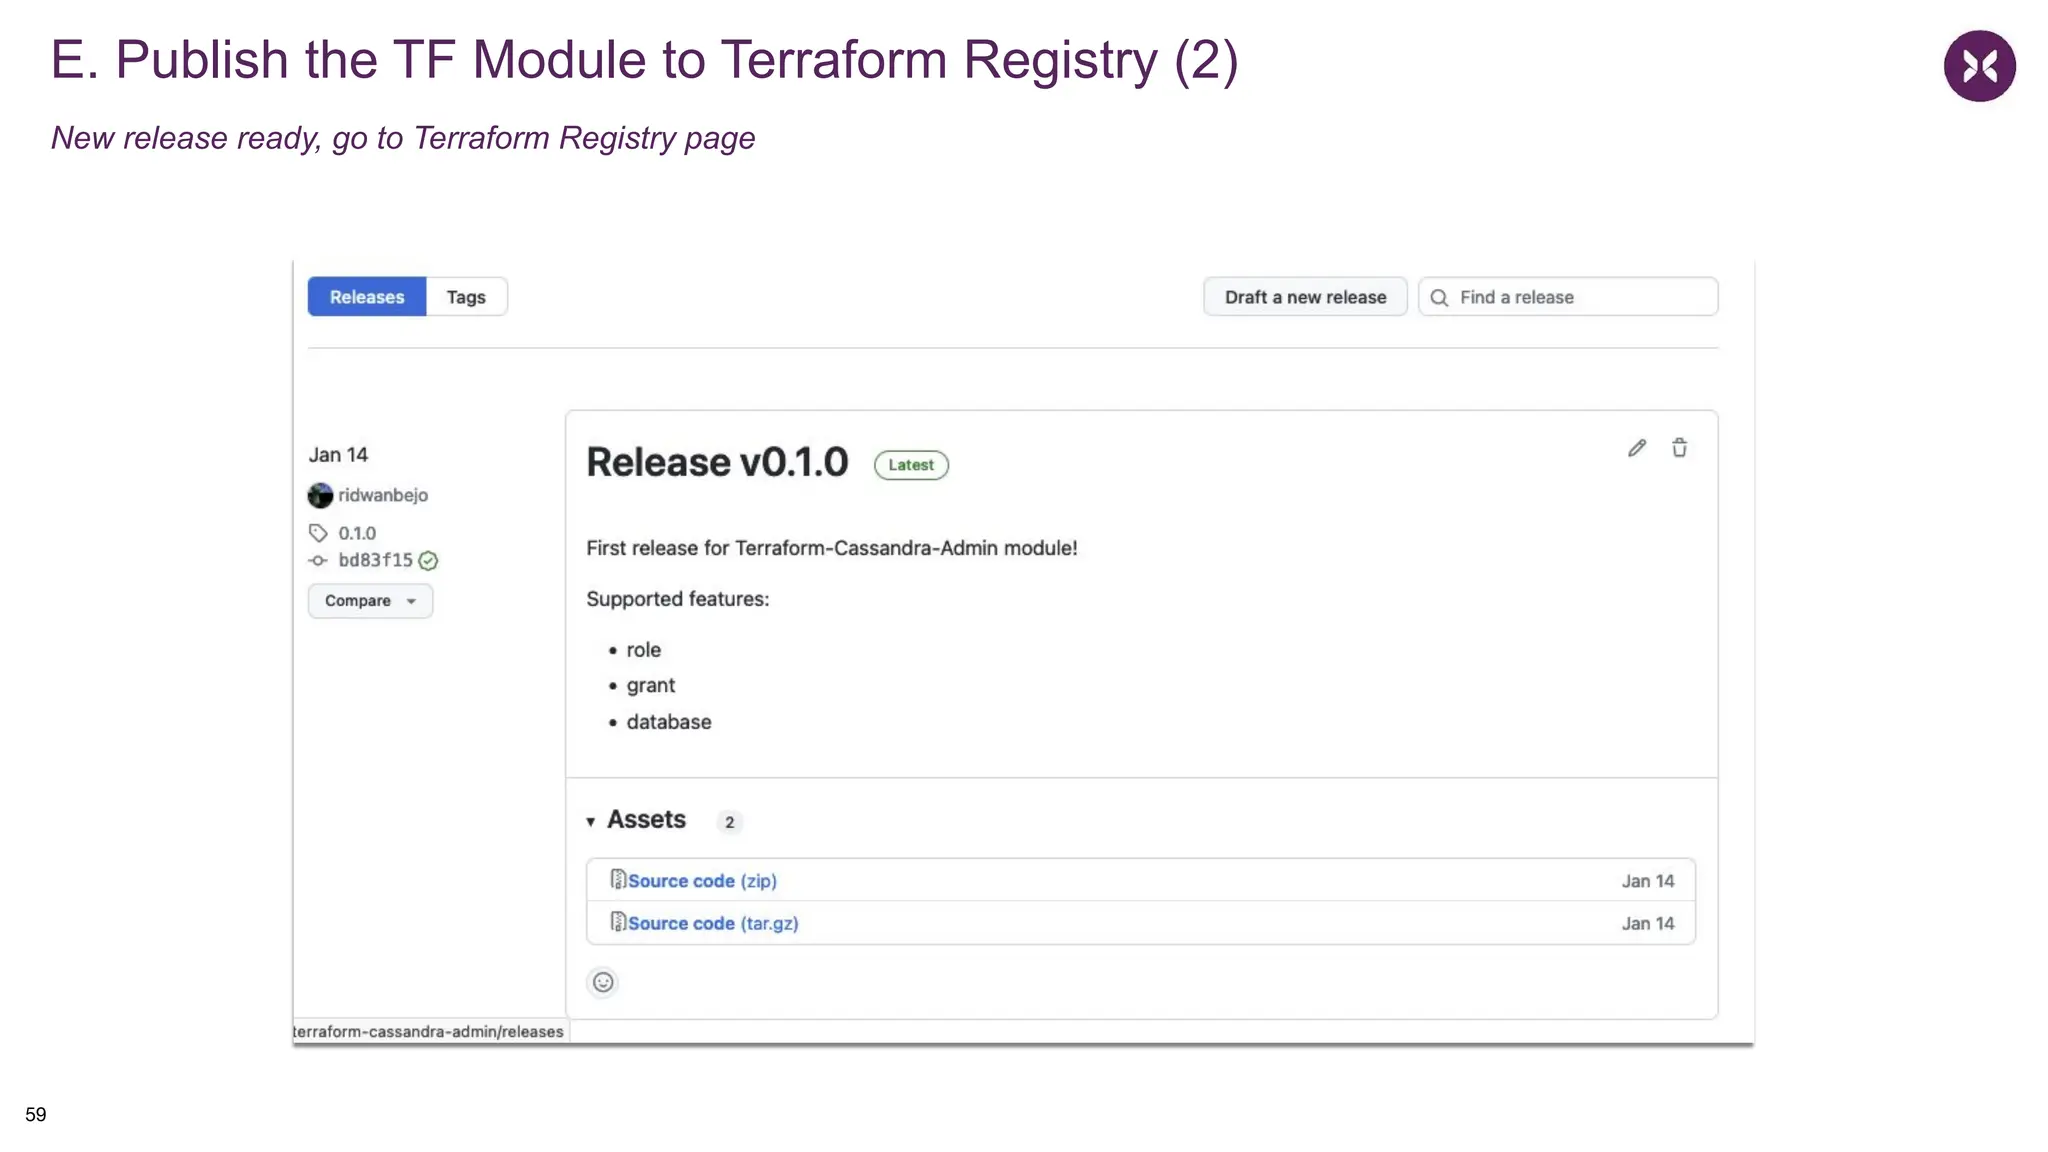The image size is (2048, 1152).
Task: Open the emoji reaction picker
Action: (603, 982)
